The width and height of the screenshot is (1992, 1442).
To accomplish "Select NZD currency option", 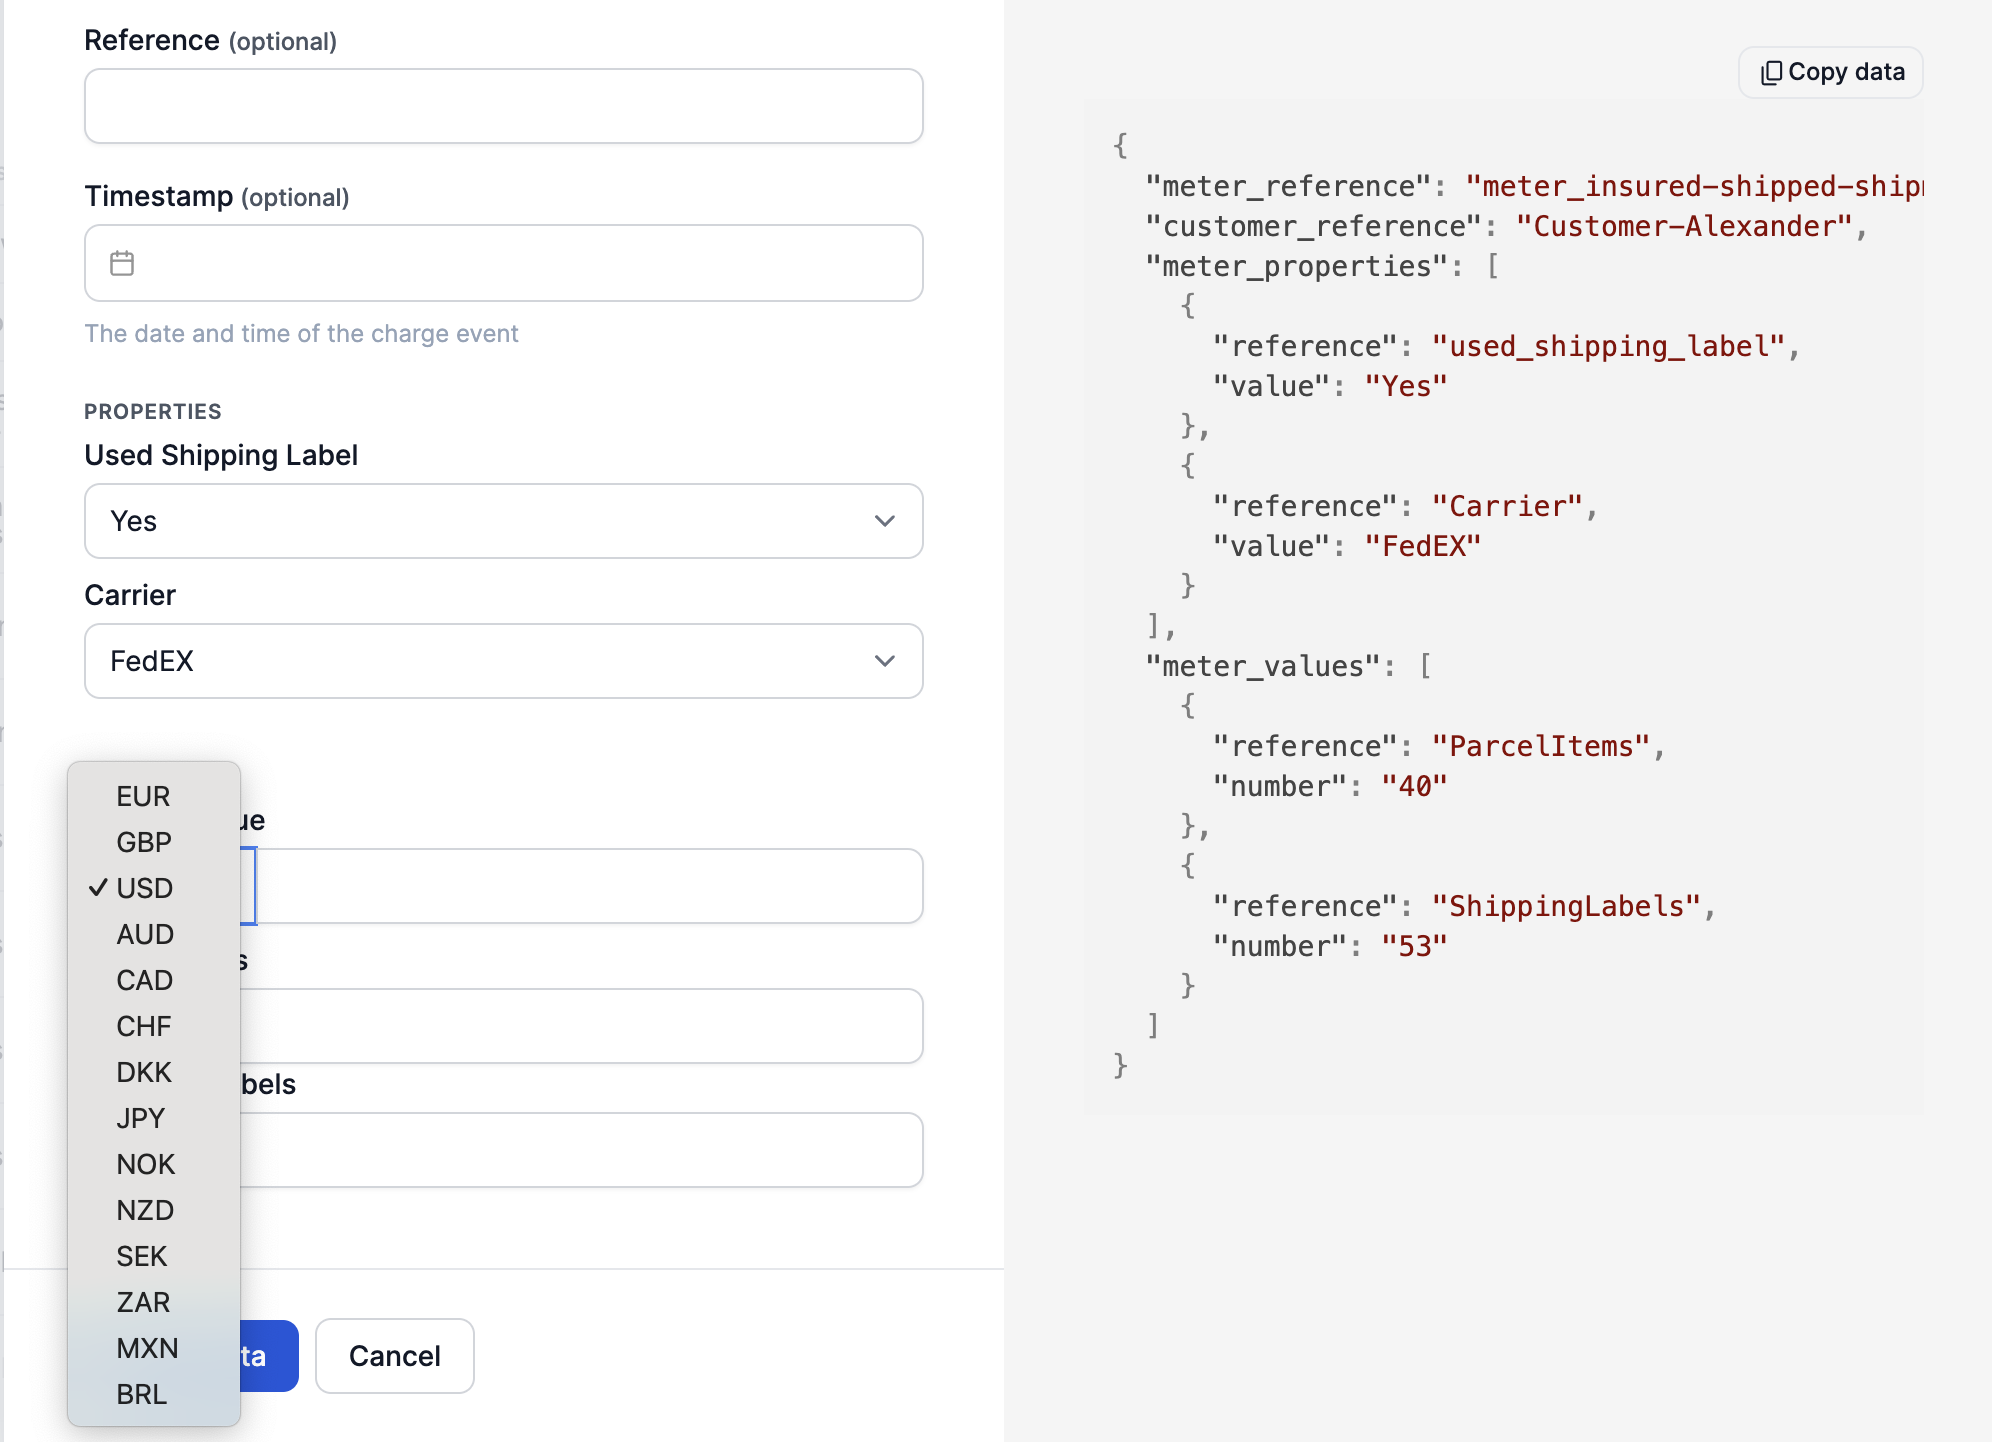I will (145, 1210).
